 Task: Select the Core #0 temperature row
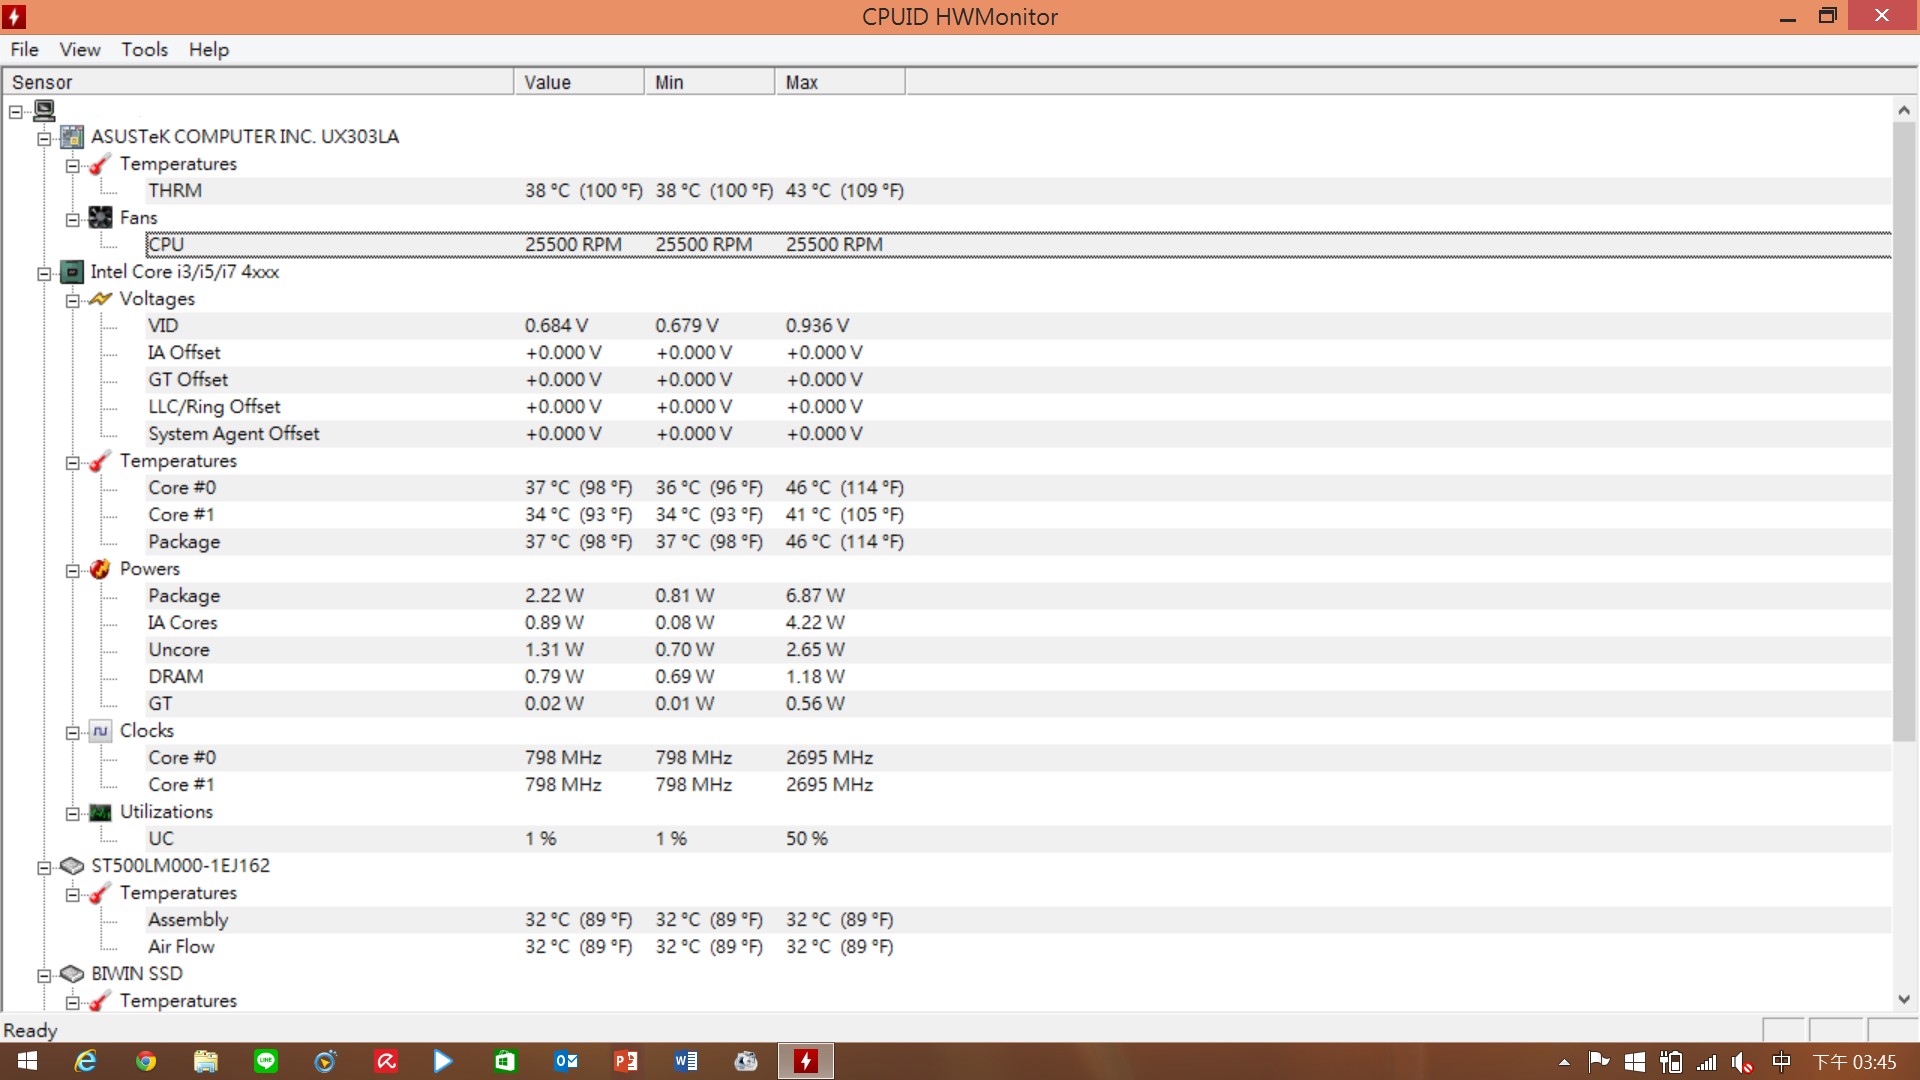[x=1018, y=487]
